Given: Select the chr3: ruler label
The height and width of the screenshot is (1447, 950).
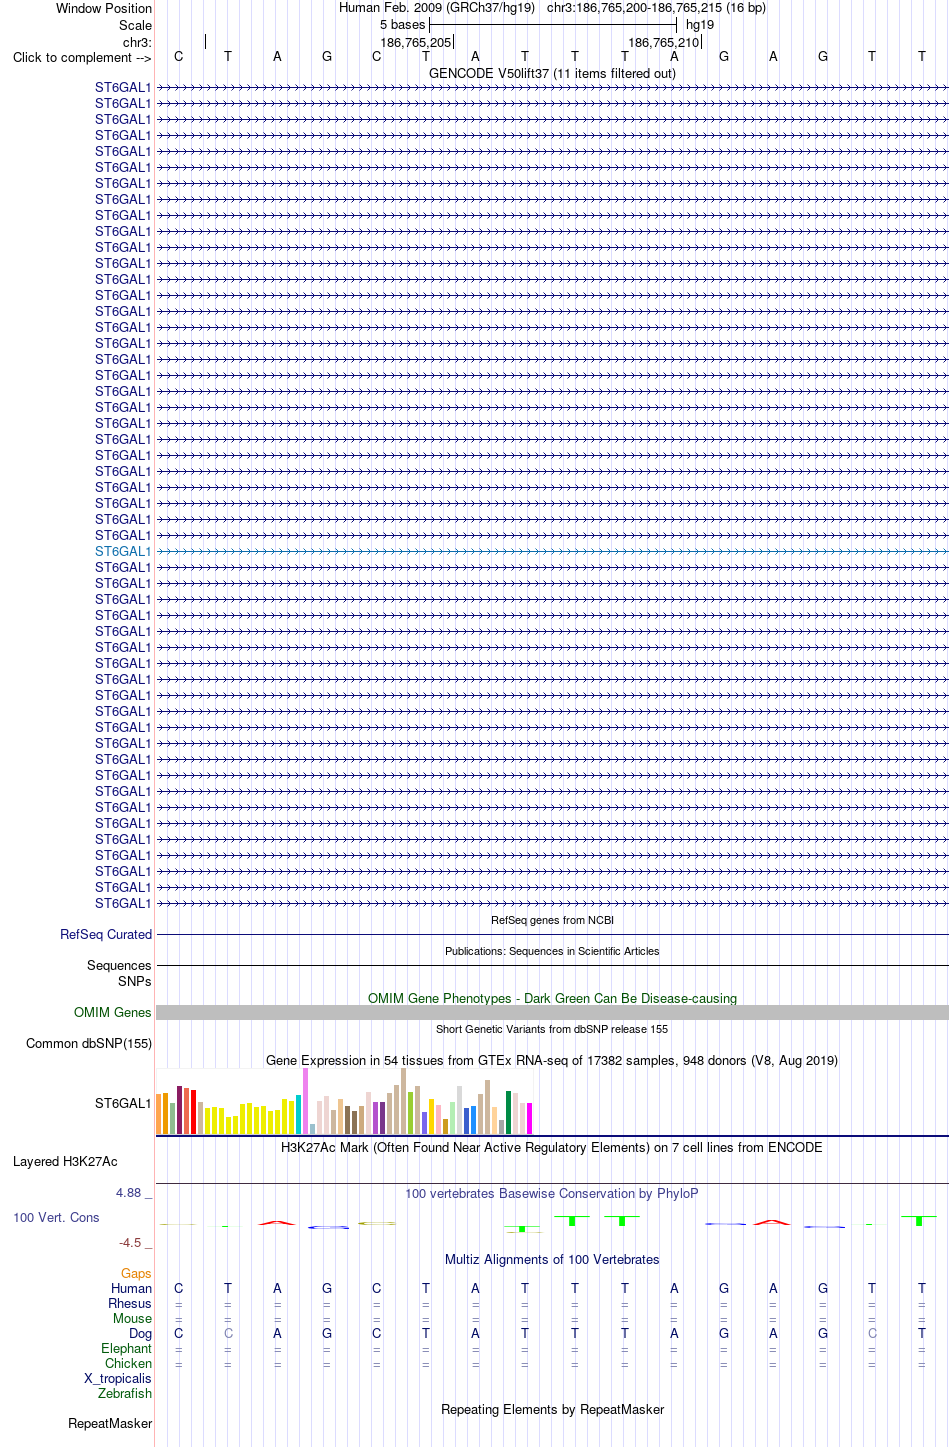Looking at the screenshot, I should pos(138,42).
